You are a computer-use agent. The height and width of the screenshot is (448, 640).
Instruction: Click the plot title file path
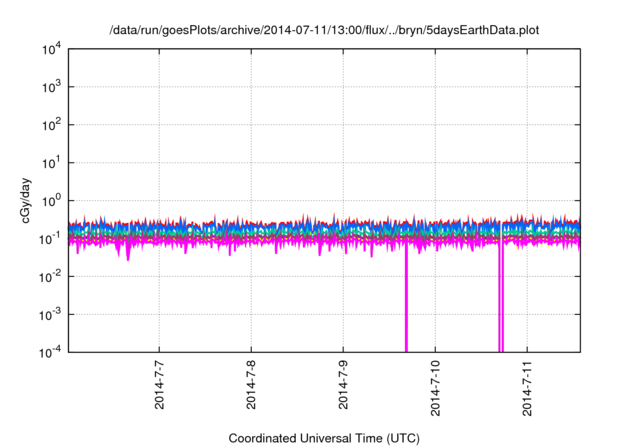coord(324,30)
